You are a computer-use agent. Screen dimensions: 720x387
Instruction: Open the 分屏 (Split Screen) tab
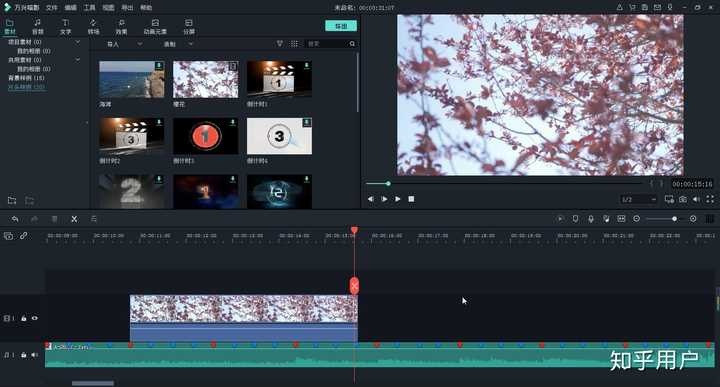(189, 27)
